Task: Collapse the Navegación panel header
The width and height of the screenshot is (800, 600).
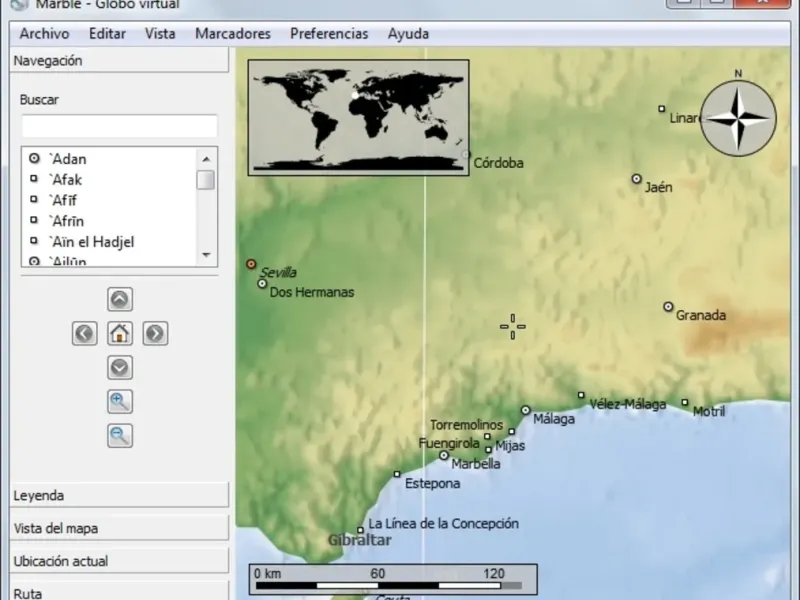Action: point(119,60)
